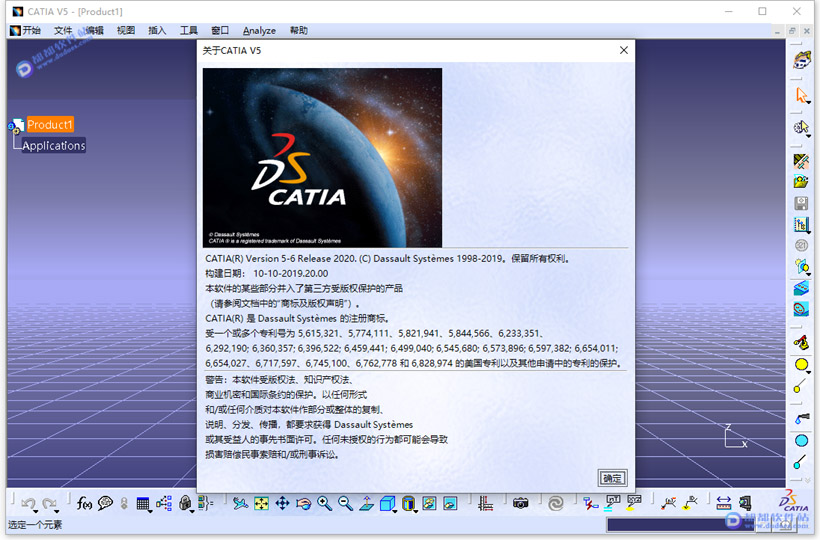Select the Rotate view hand tool

click(303, 503)
